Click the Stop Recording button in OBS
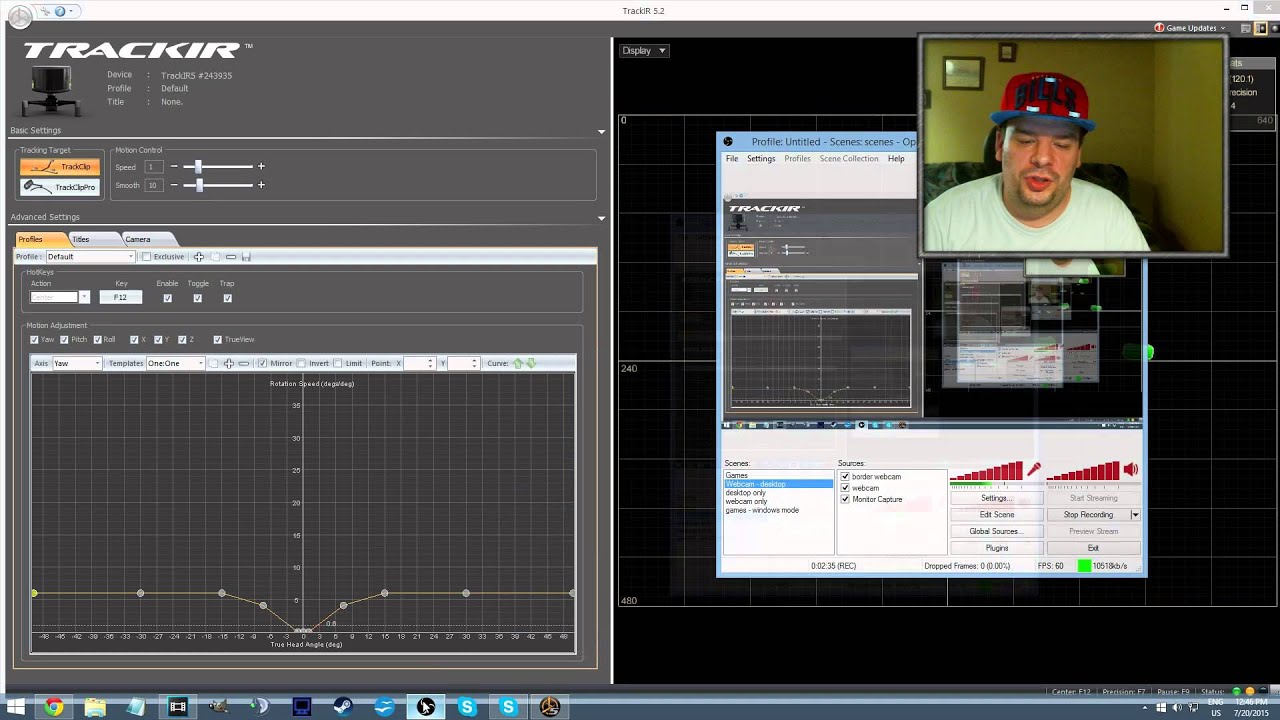Image resolution: width=1280 pixels, height=720 pixels. [1088, 515]
